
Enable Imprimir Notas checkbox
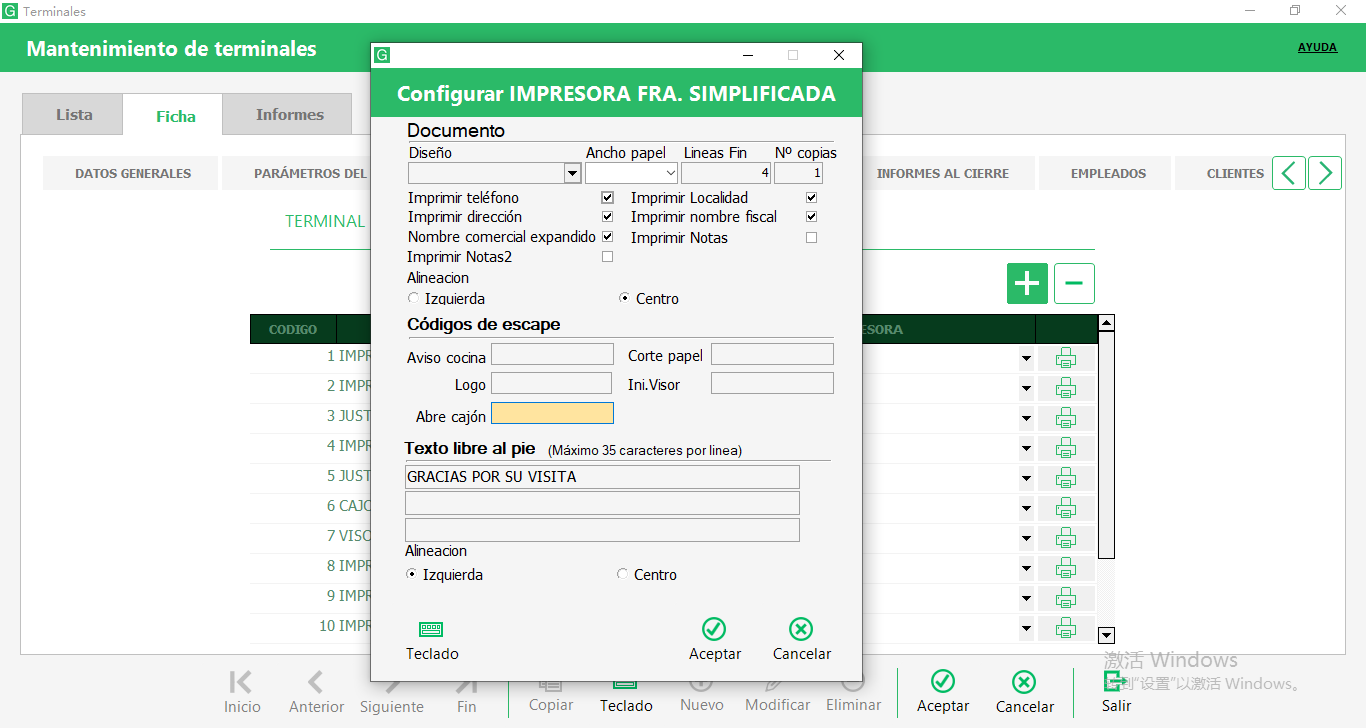(811, 238)
